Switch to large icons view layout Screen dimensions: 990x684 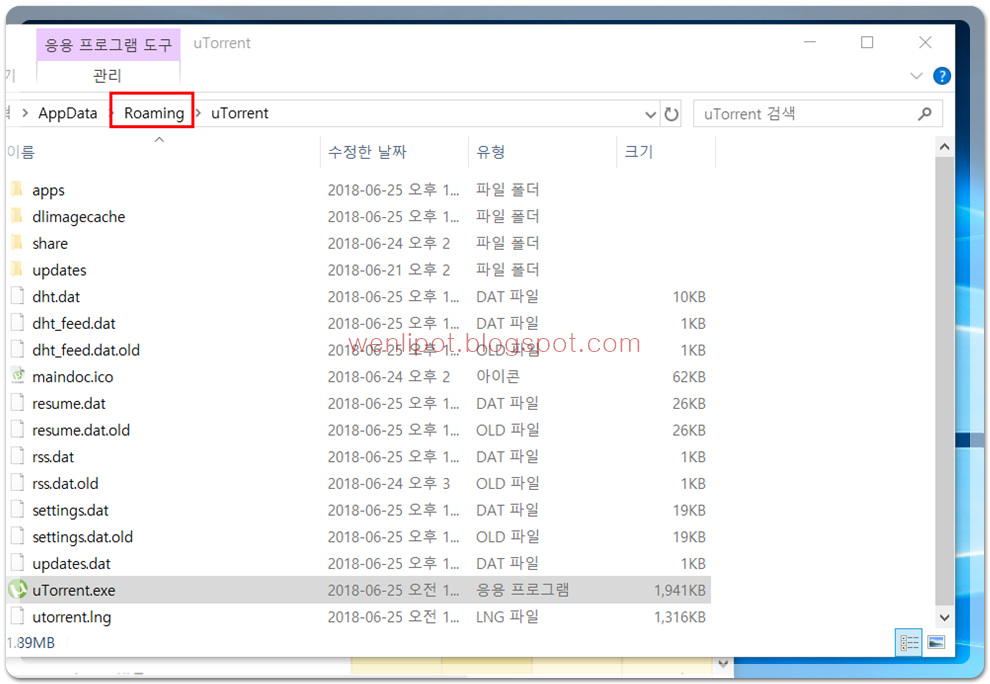(936, 642)
